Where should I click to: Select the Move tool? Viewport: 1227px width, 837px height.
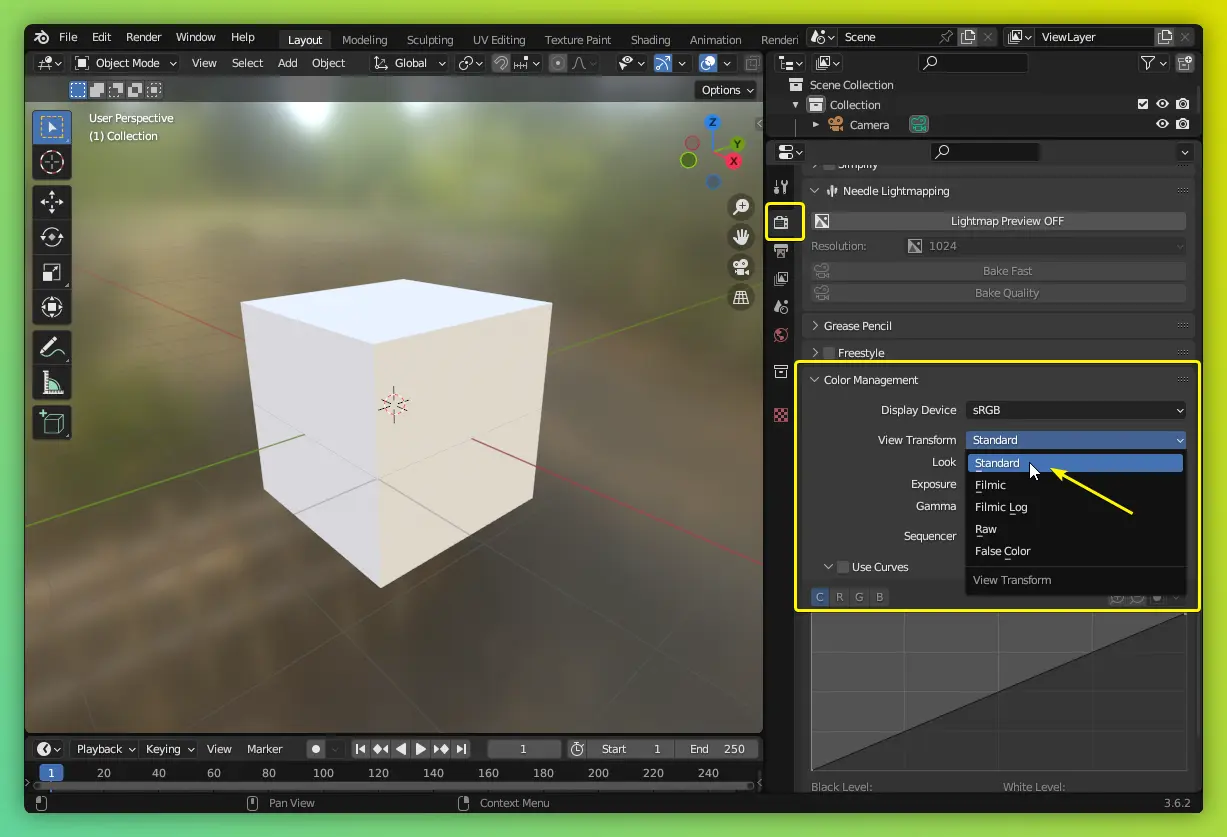click(51, 201)
